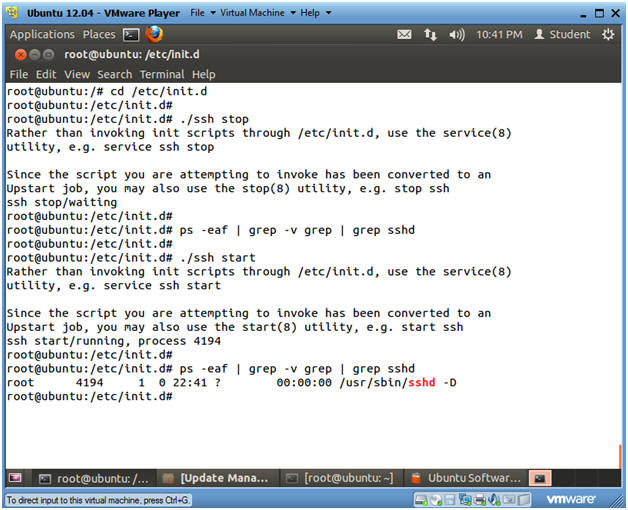The height and width of the screenshot is (510, 628).
Task: Open the Student user menu
Action: point(562,34)
